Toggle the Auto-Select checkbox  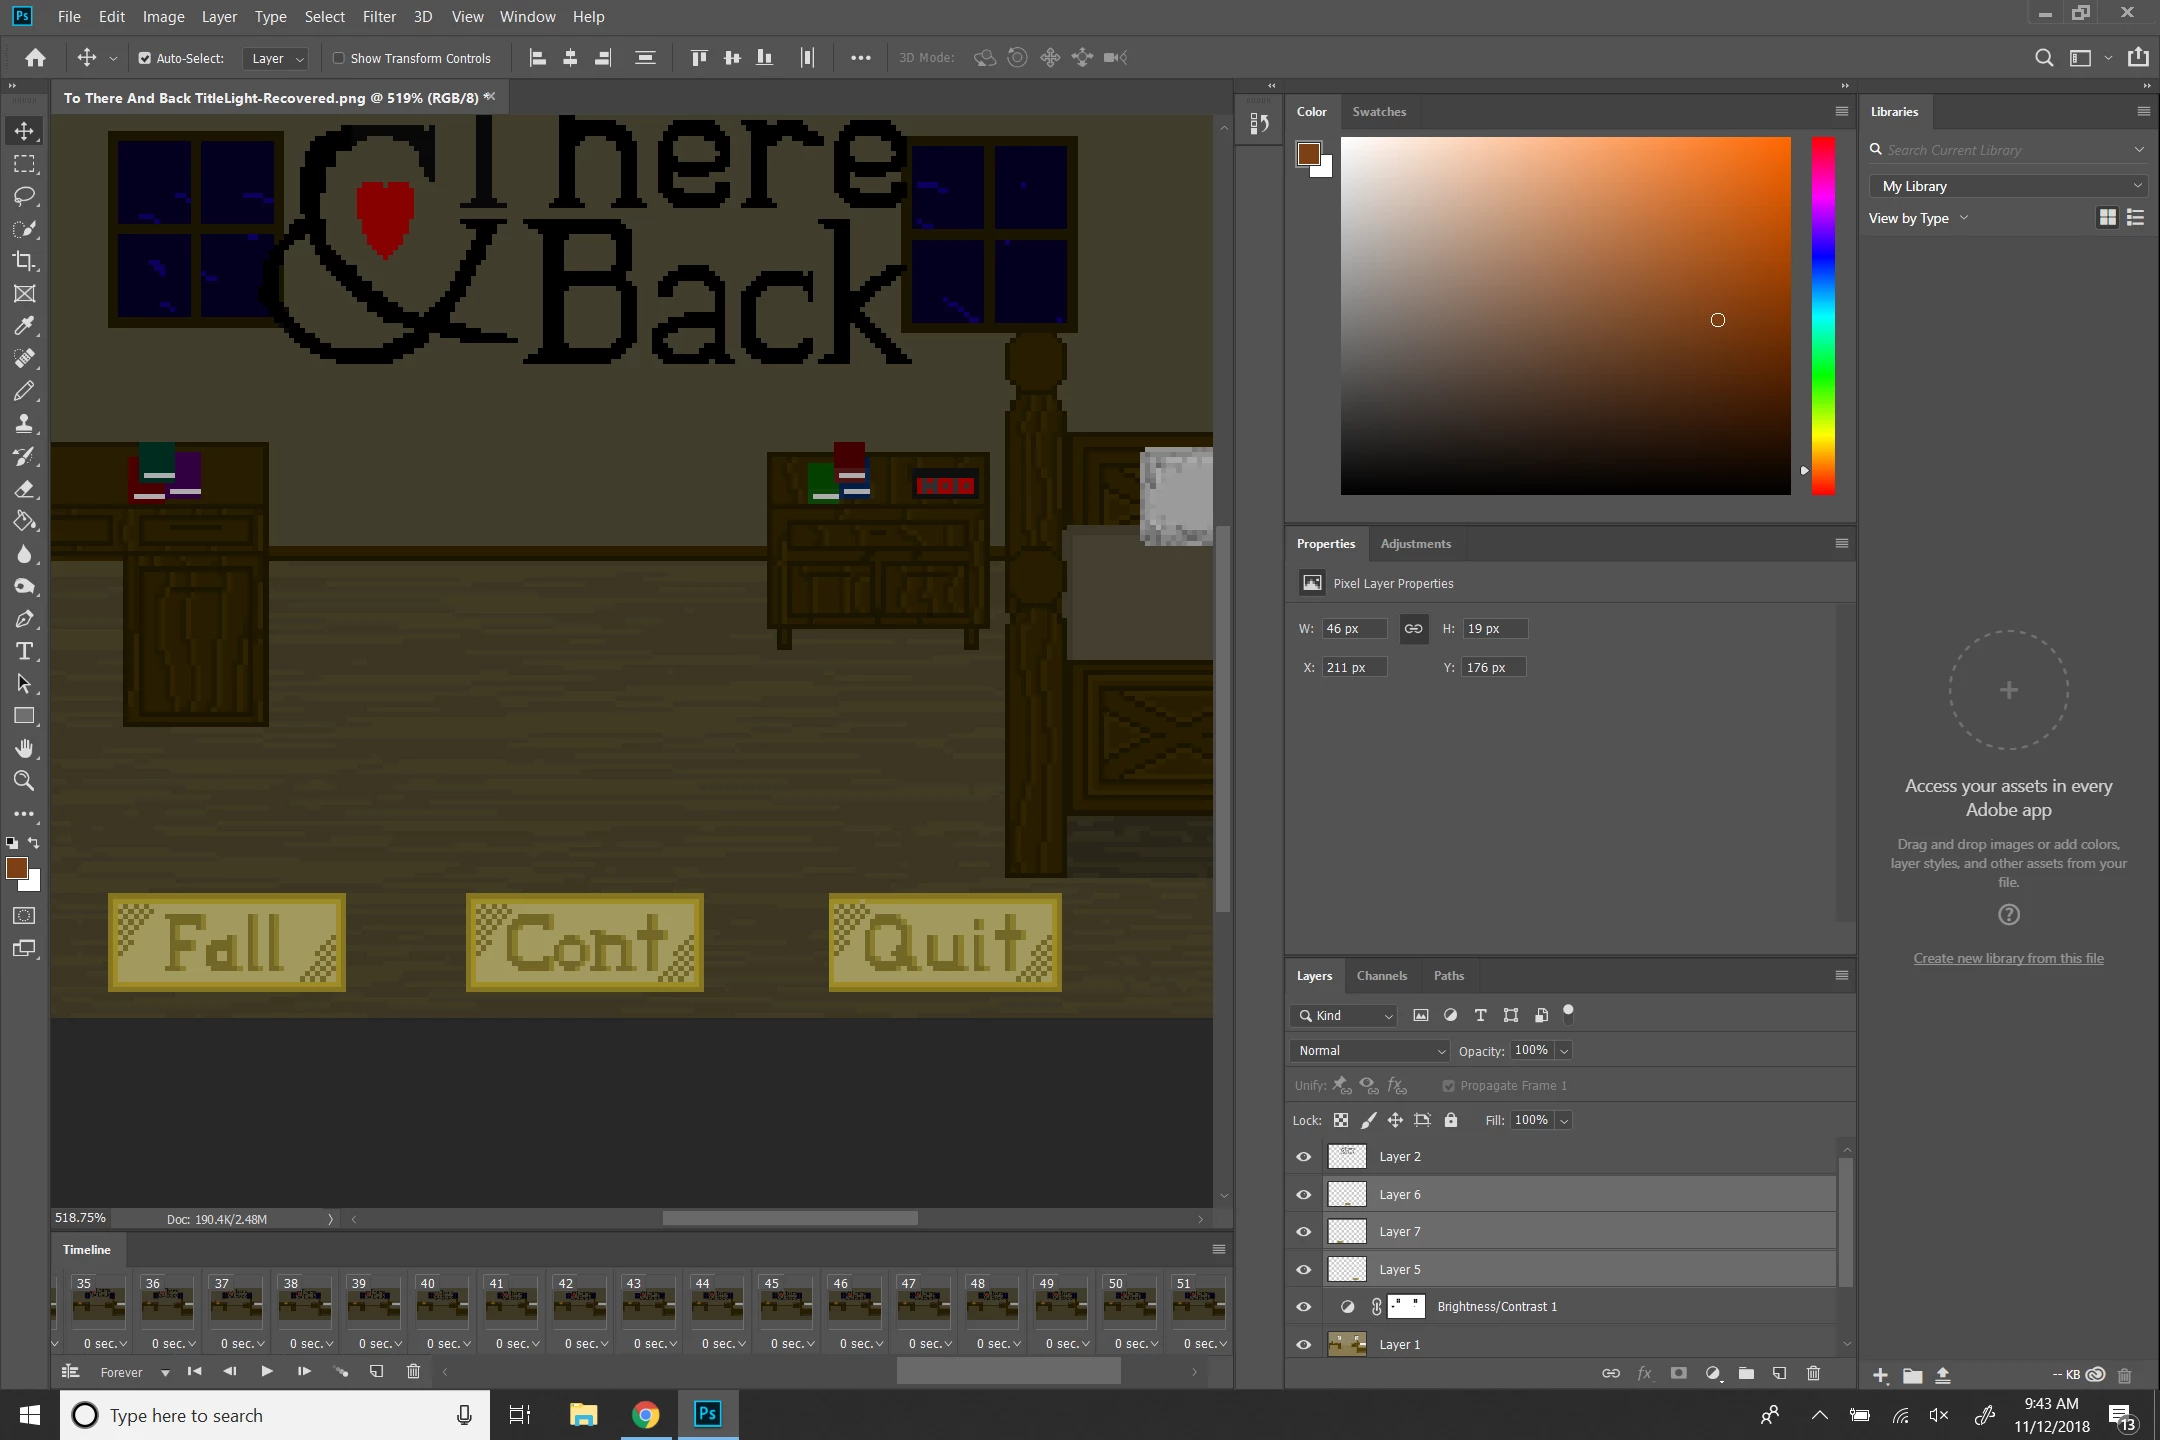tap(145, 58)
